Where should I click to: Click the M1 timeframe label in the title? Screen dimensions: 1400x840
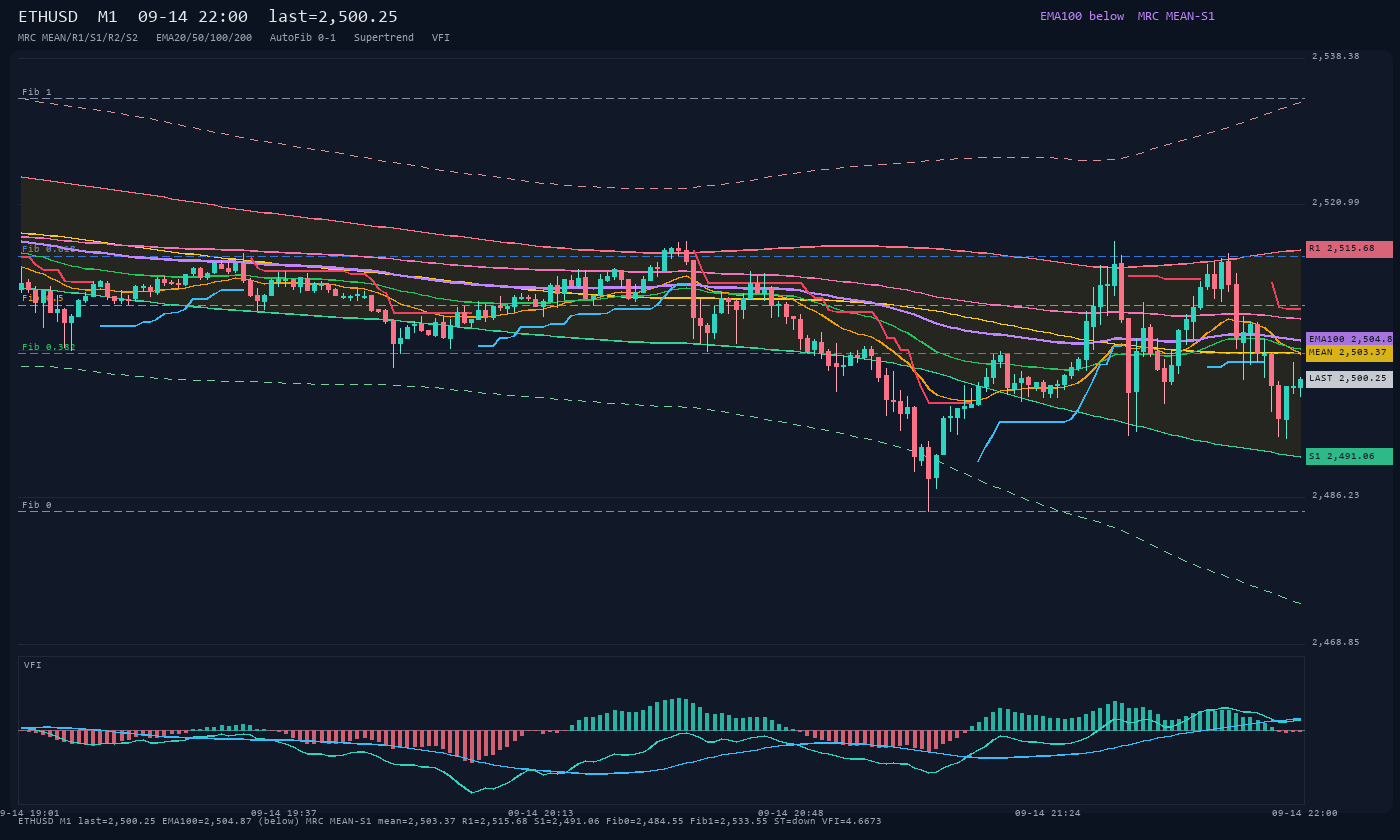point(108,17)
